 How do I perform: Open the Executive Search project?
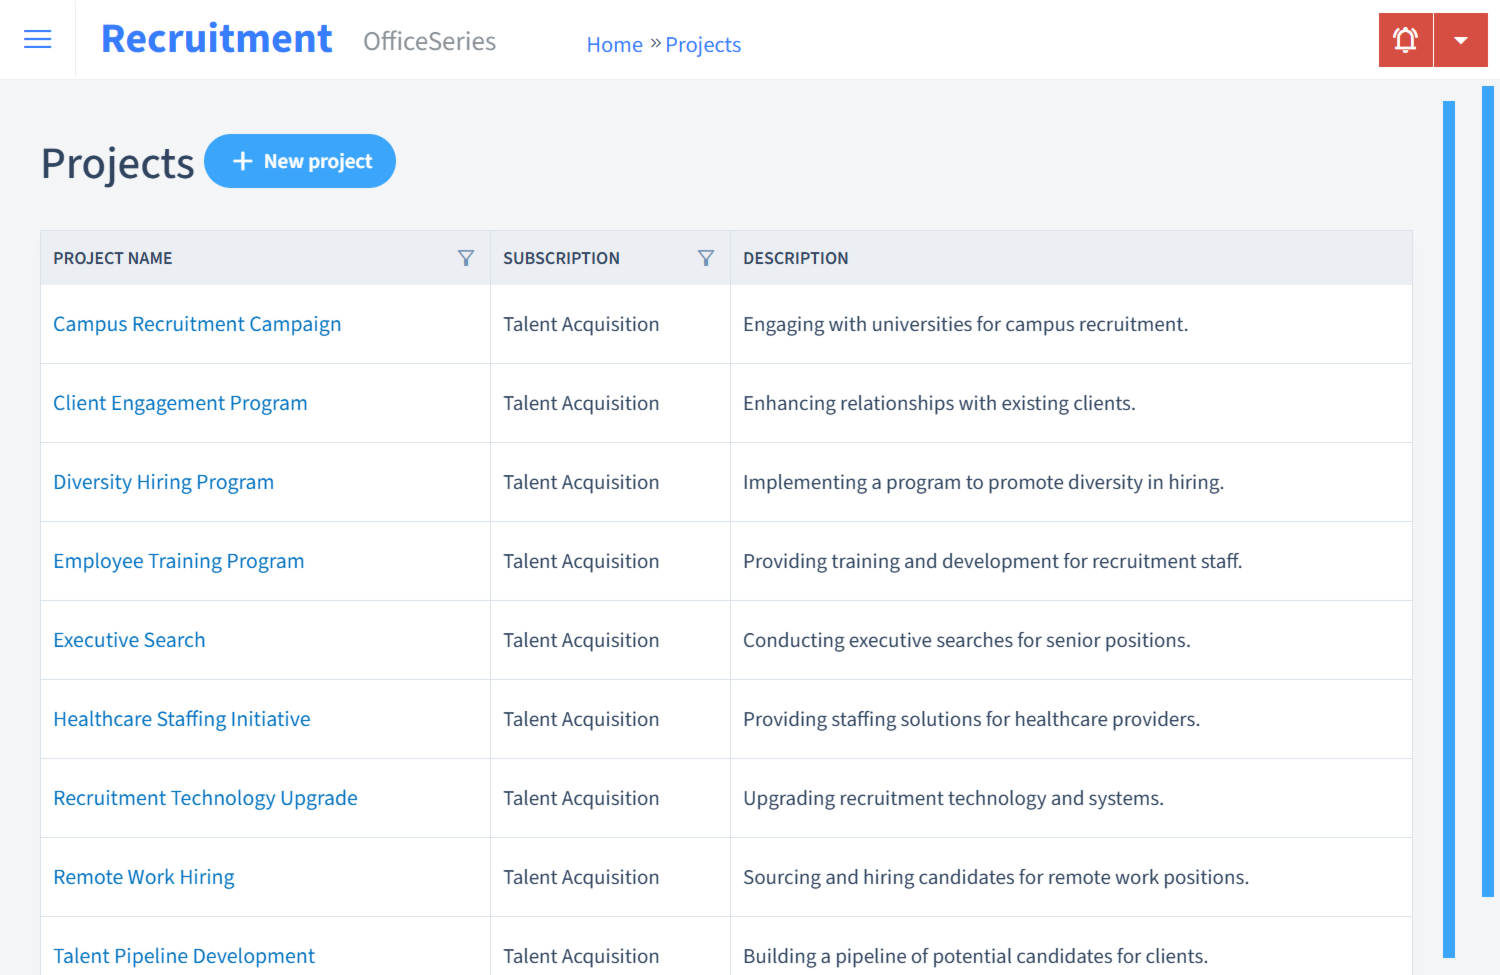coord(129,640)
